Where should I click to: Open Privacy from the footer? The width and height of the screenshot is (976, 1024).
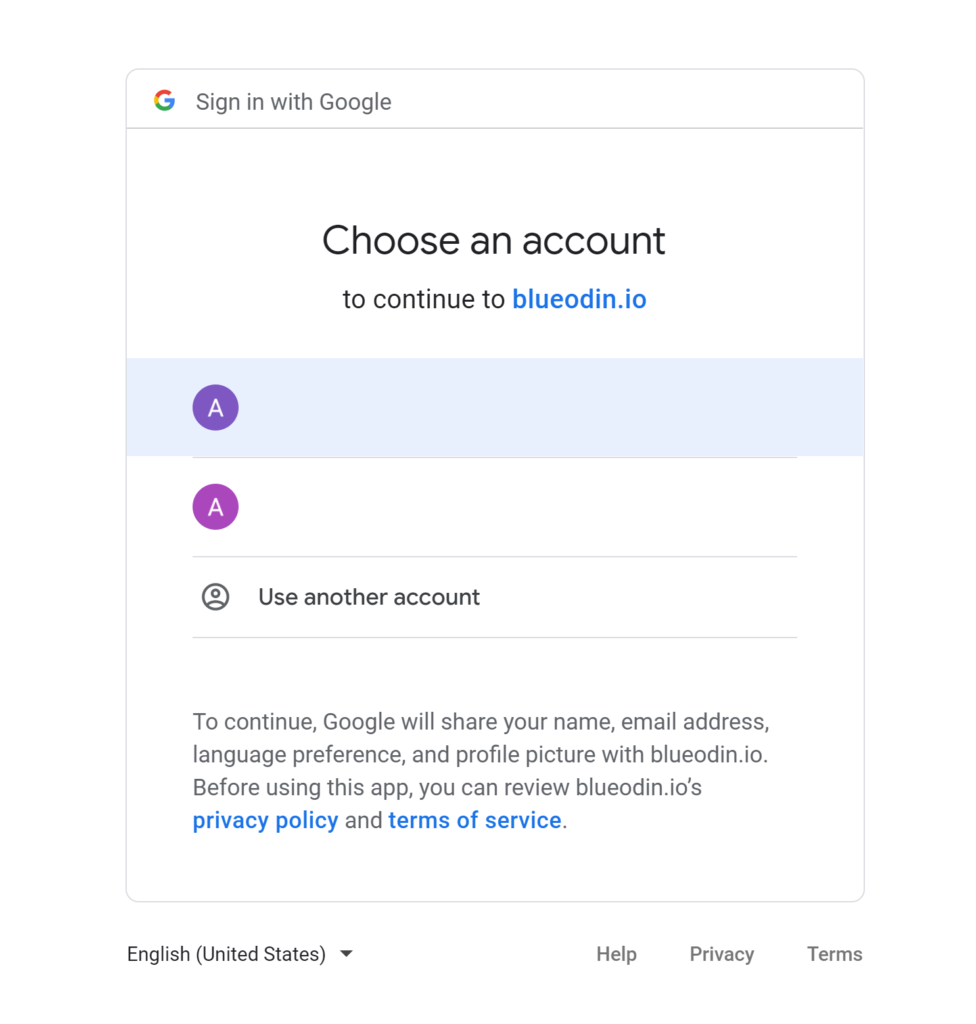click(x=721, y=954)
